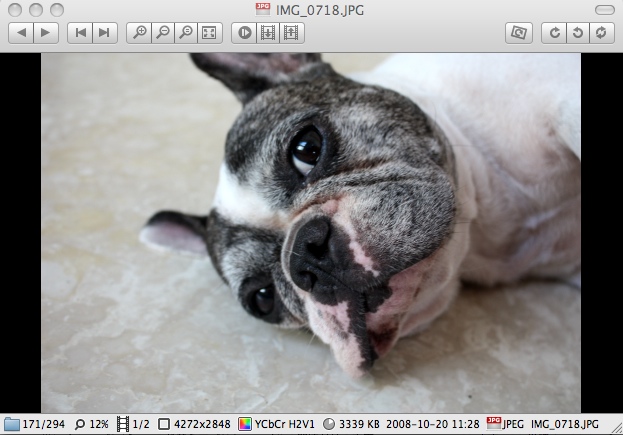Click the window resize grip
The width and height of the screenshot is (623, 435).
click(617, 428)
